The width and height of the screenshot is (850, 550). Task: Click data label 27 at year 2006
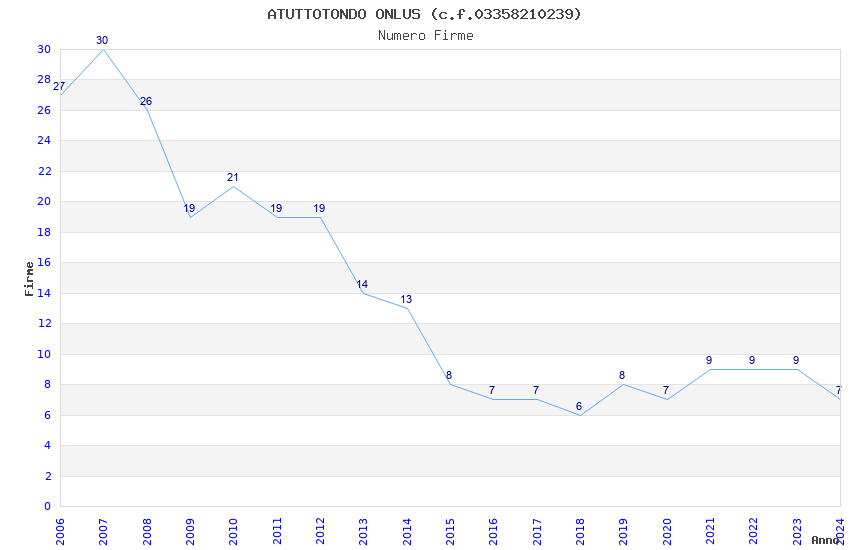[59, 86]
